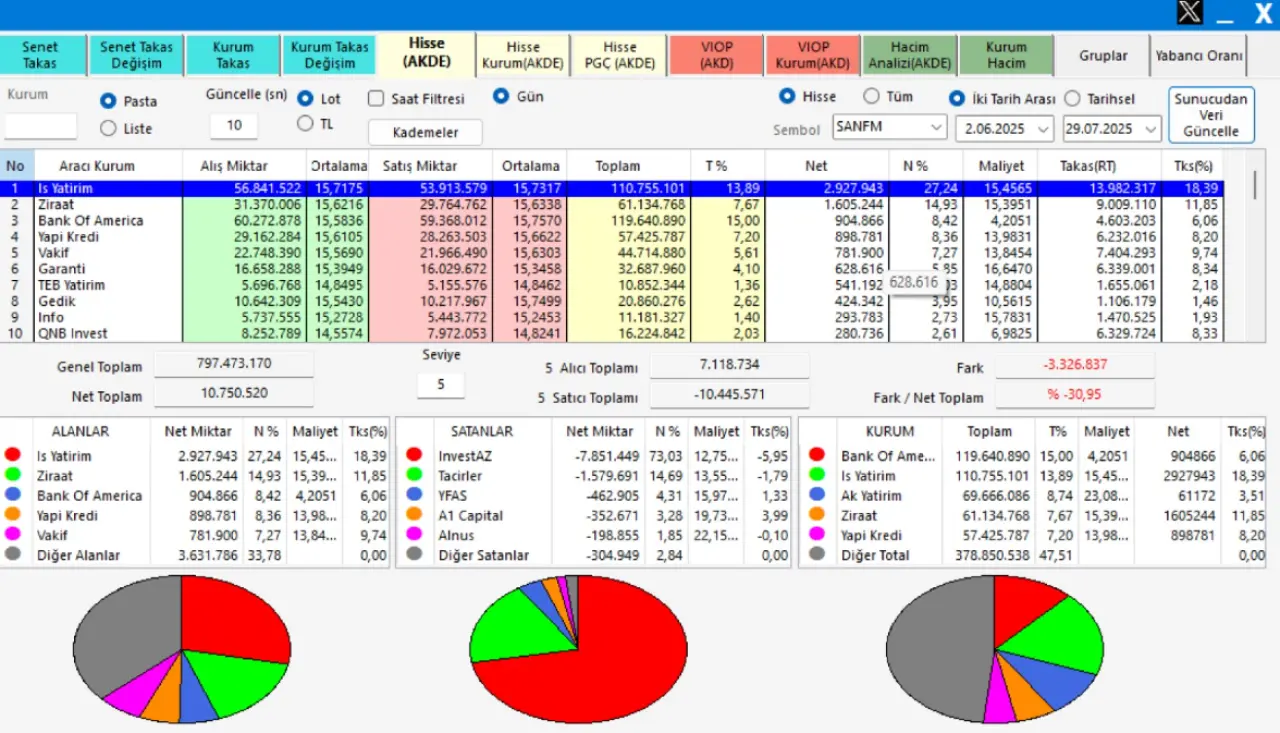This screenshot has width=1280, height=733.
Task: Click the Kademeler button
Action: 425,133
